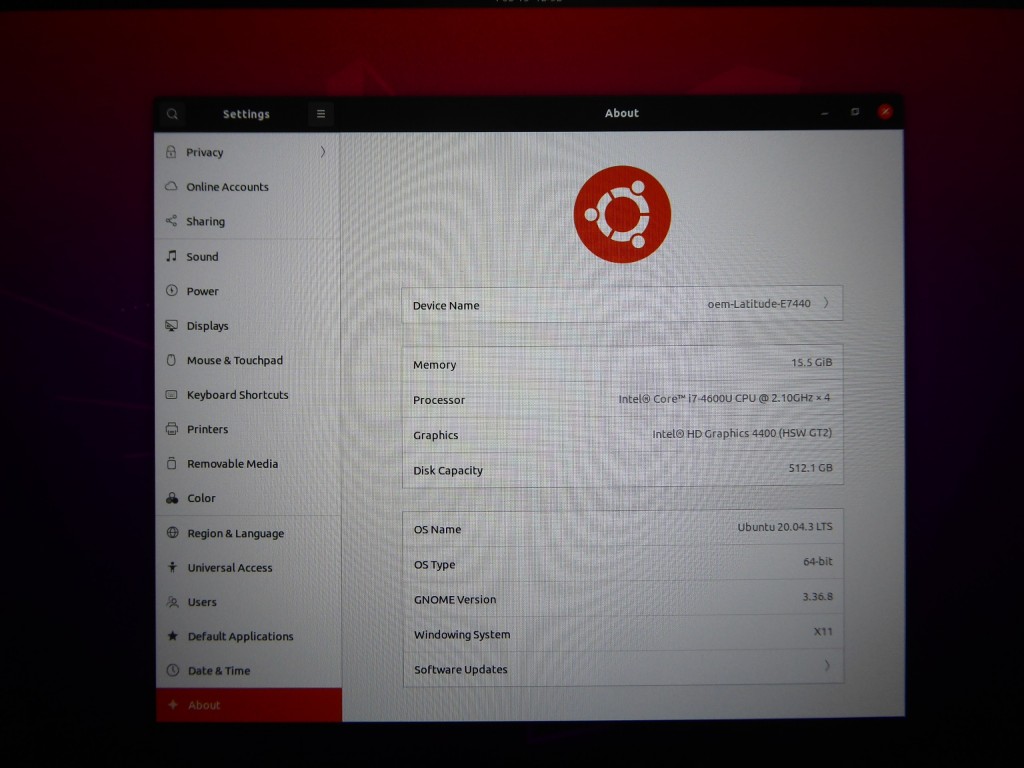
Task: Click the GNOME Version row label
Action: click(455, 600)
